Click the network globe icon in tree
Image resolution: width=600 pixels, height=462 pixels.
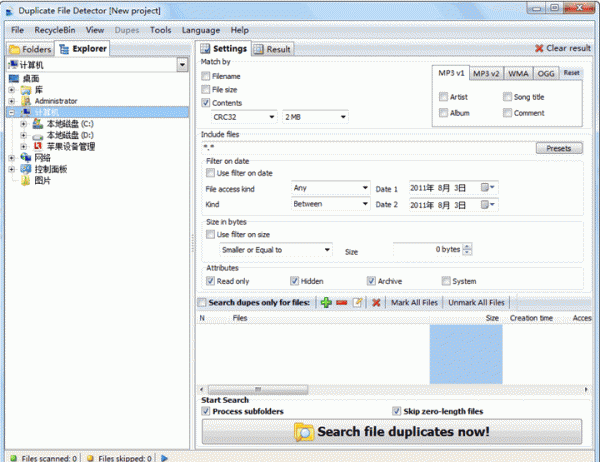point(26,157)
